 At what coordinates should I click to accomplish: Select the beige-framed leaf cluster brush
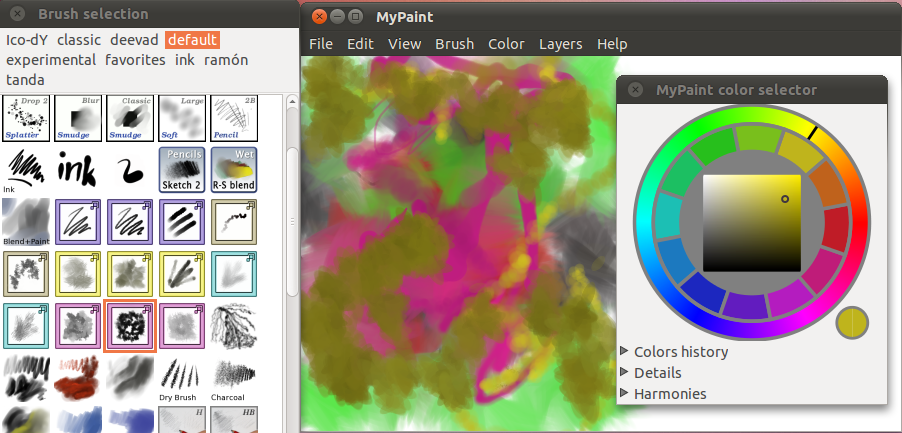click(x=26, y=274)
